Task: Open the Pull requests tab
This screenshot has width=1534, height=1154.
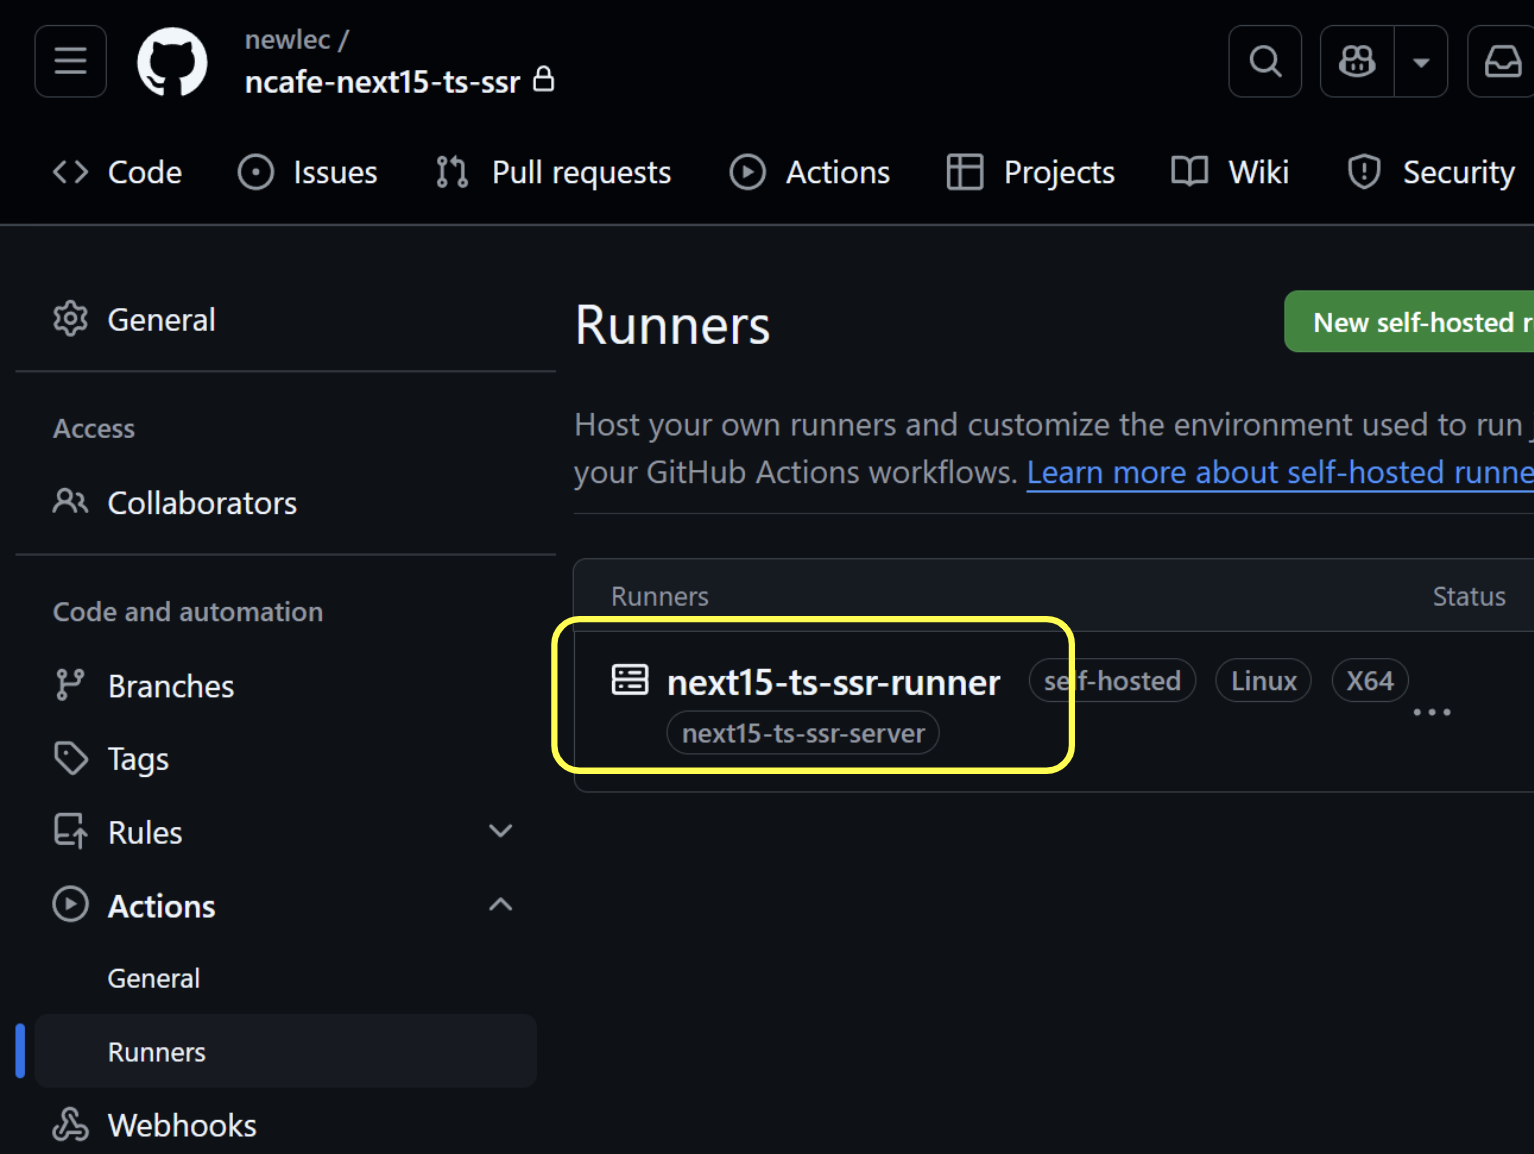Action: pos(553,172)
